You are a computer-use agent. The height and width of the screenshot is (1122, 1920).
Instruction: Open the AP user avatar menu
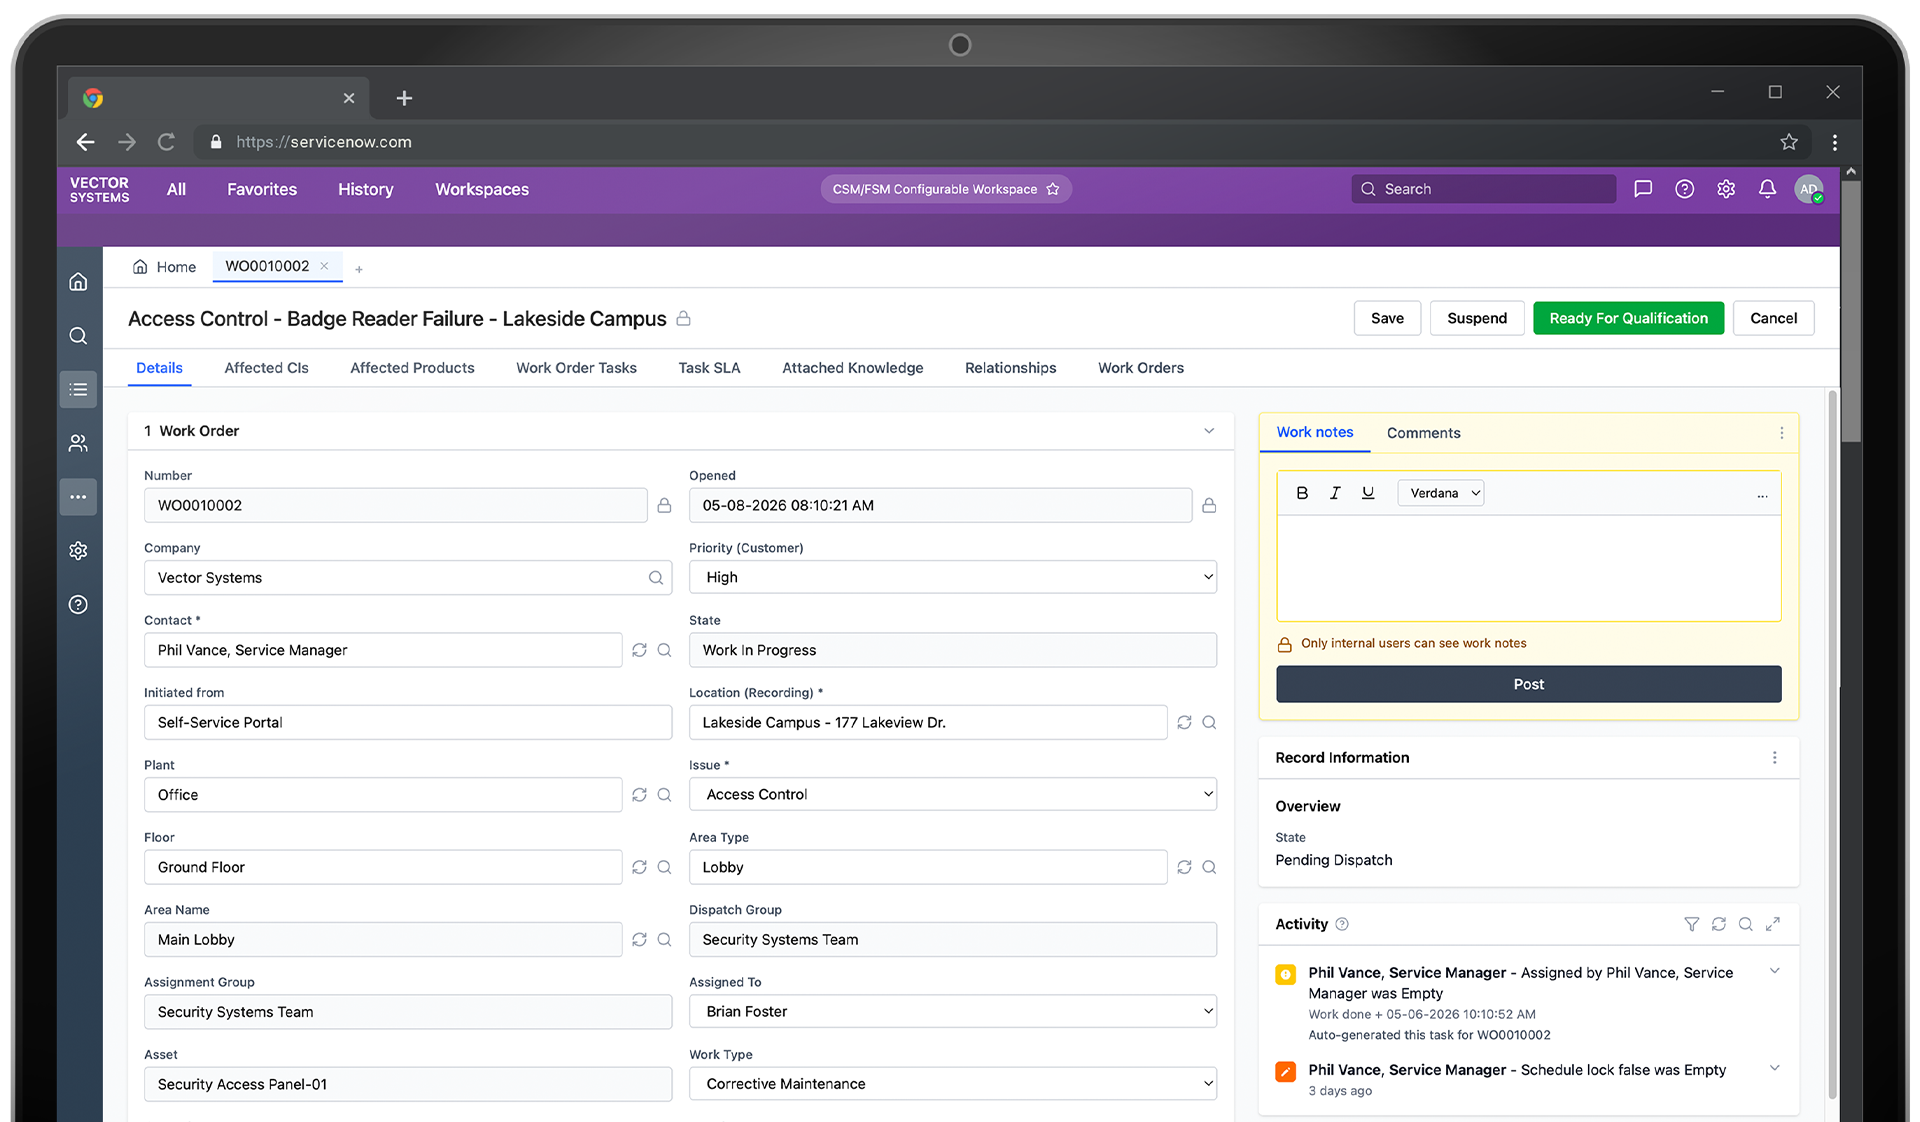[x=1809, y=189]
